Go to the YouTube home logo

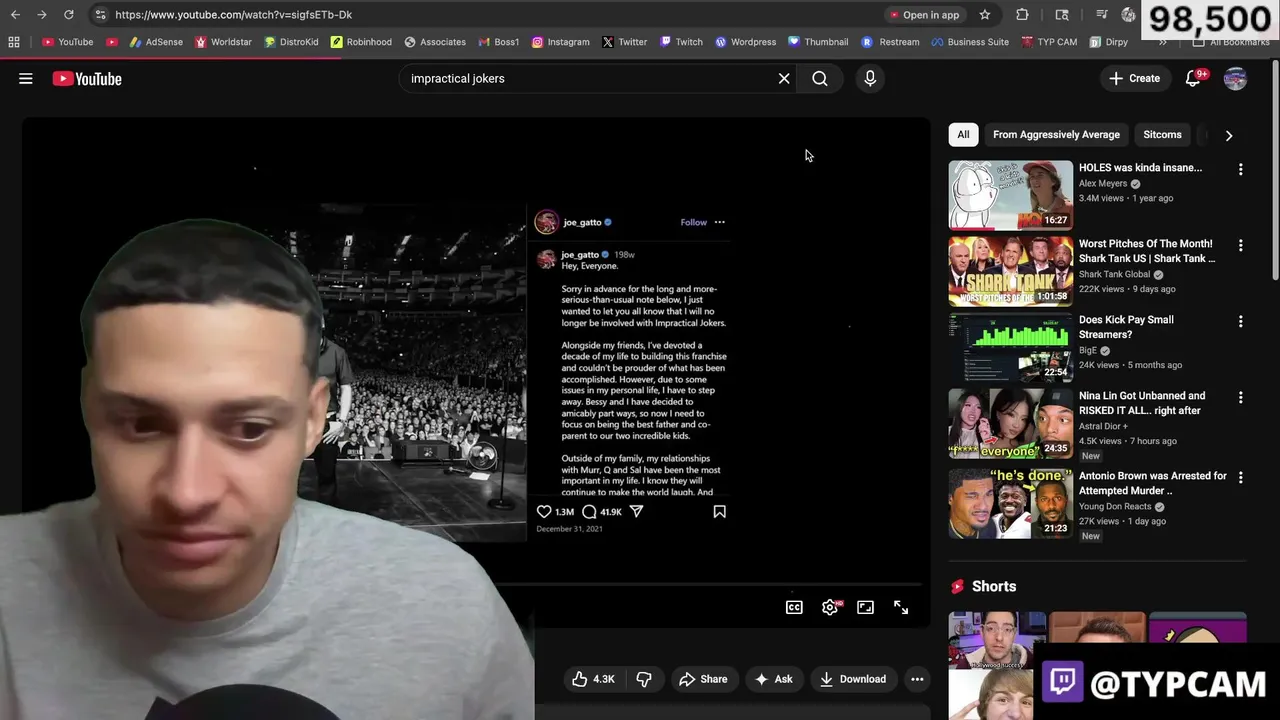(x=87, y=79)
